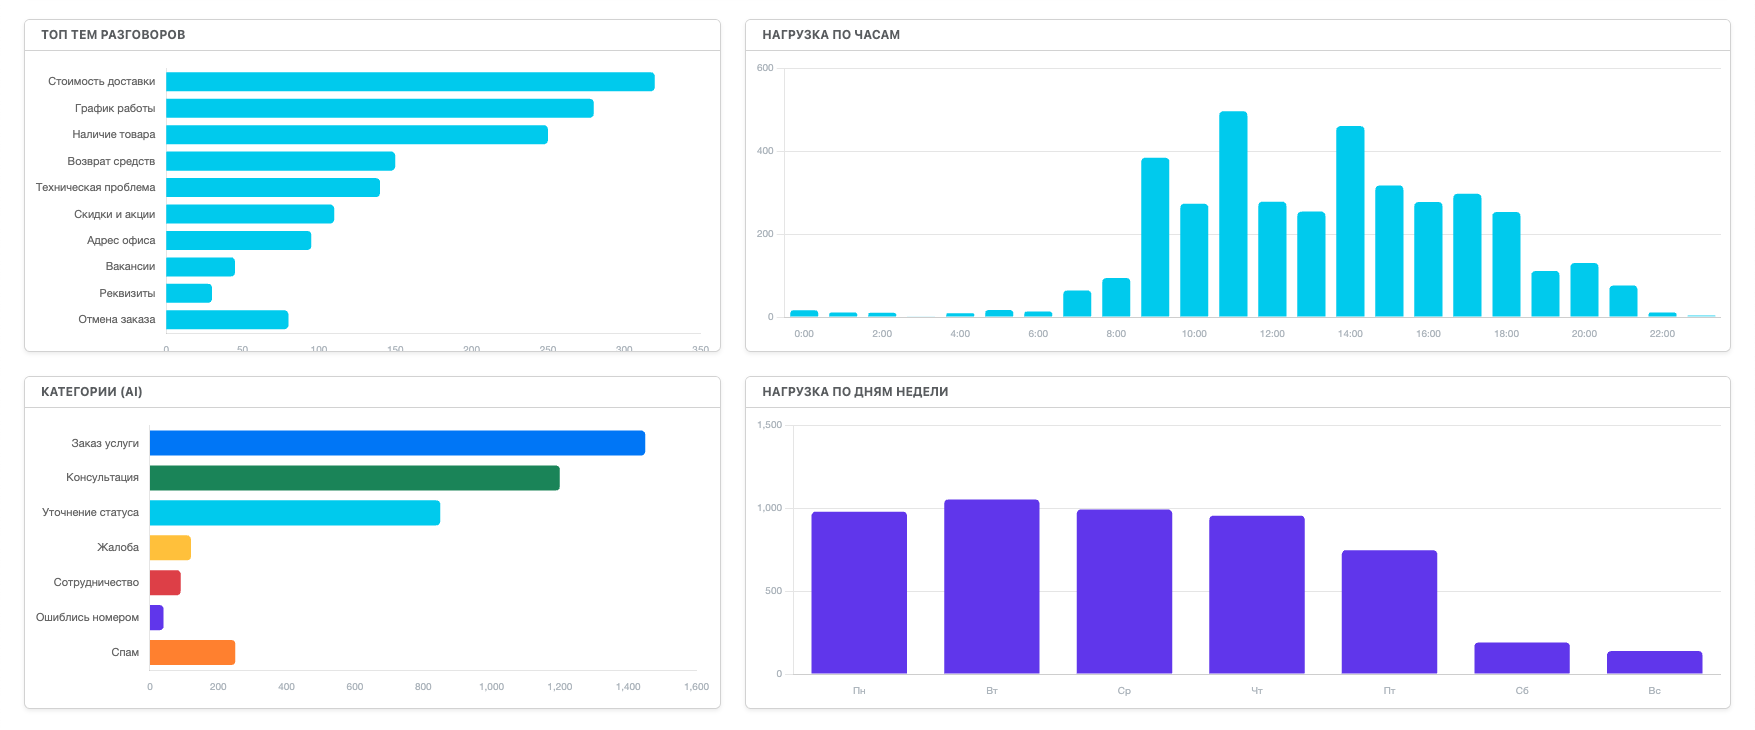The image size is (1755, 730).
Task: Select the Вт weekday bar
Action: pyautogui.click(x=991, y=586)
